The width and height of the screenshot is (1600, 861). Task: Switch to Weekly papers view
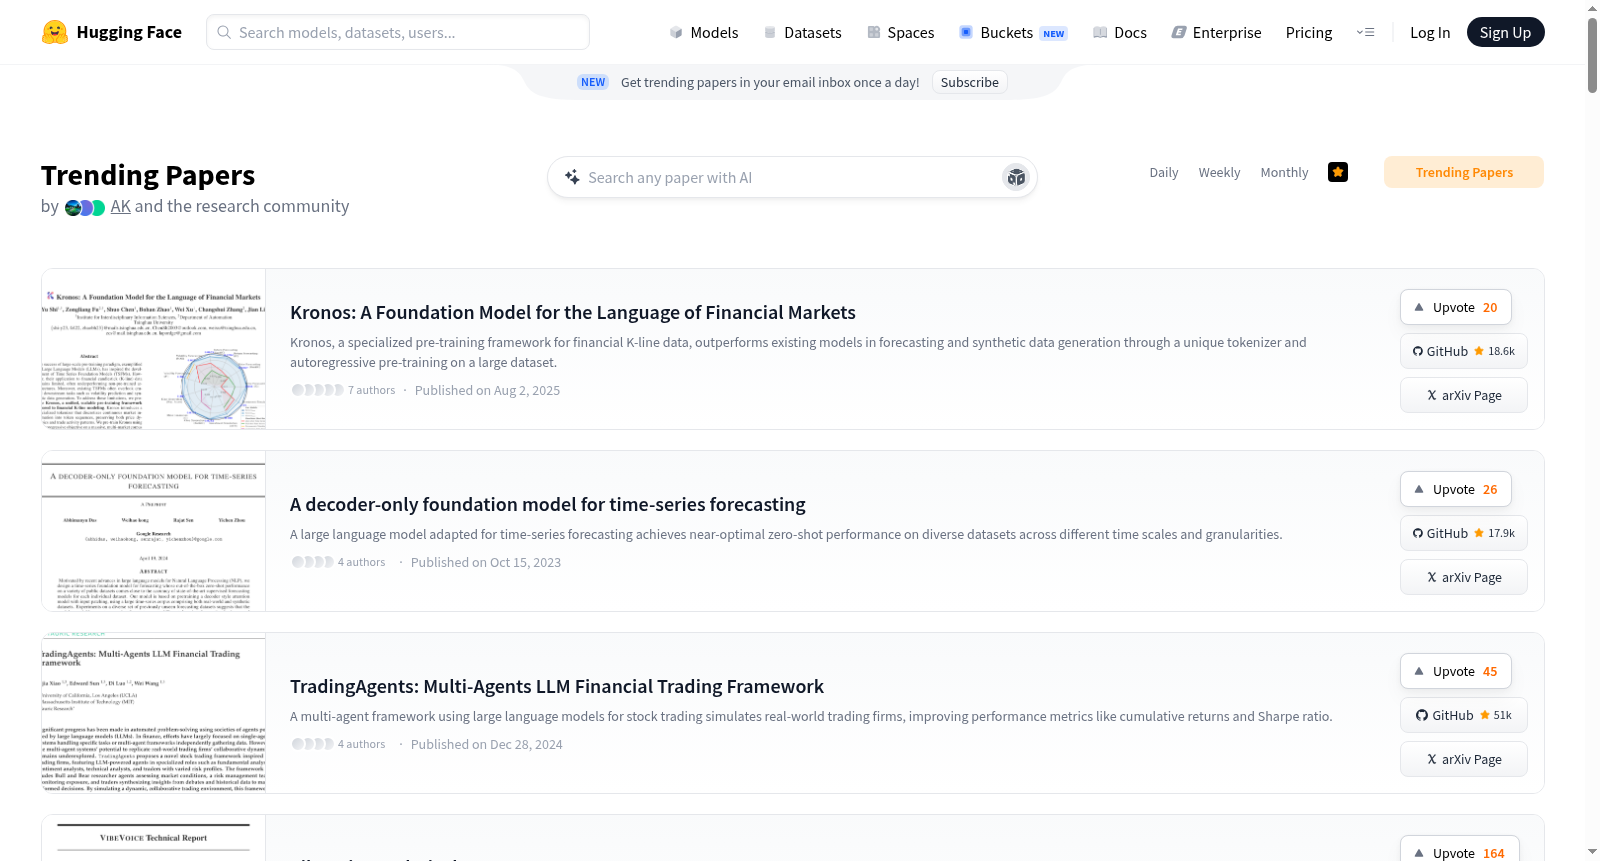[1219, 172]
